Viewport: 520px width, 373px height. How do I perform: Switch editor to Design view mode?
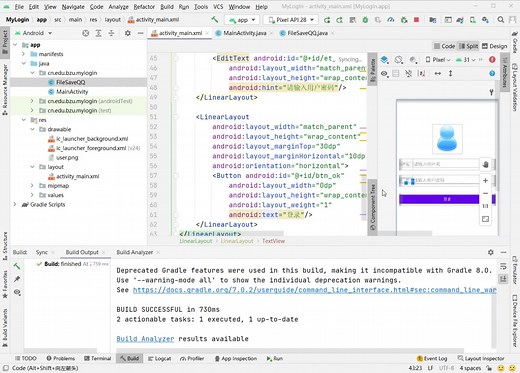(x=495, y=46)
